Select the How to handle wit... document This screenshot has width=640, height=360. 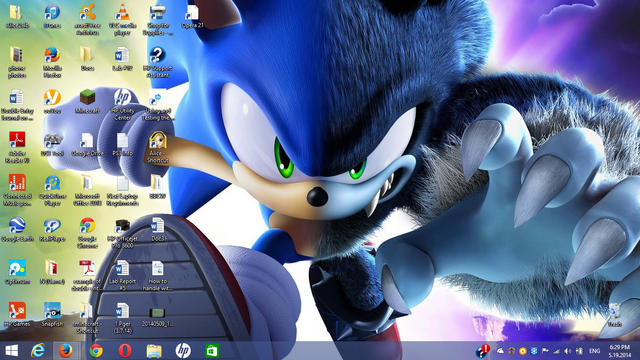pyautogui.click(x=158, y=276)
